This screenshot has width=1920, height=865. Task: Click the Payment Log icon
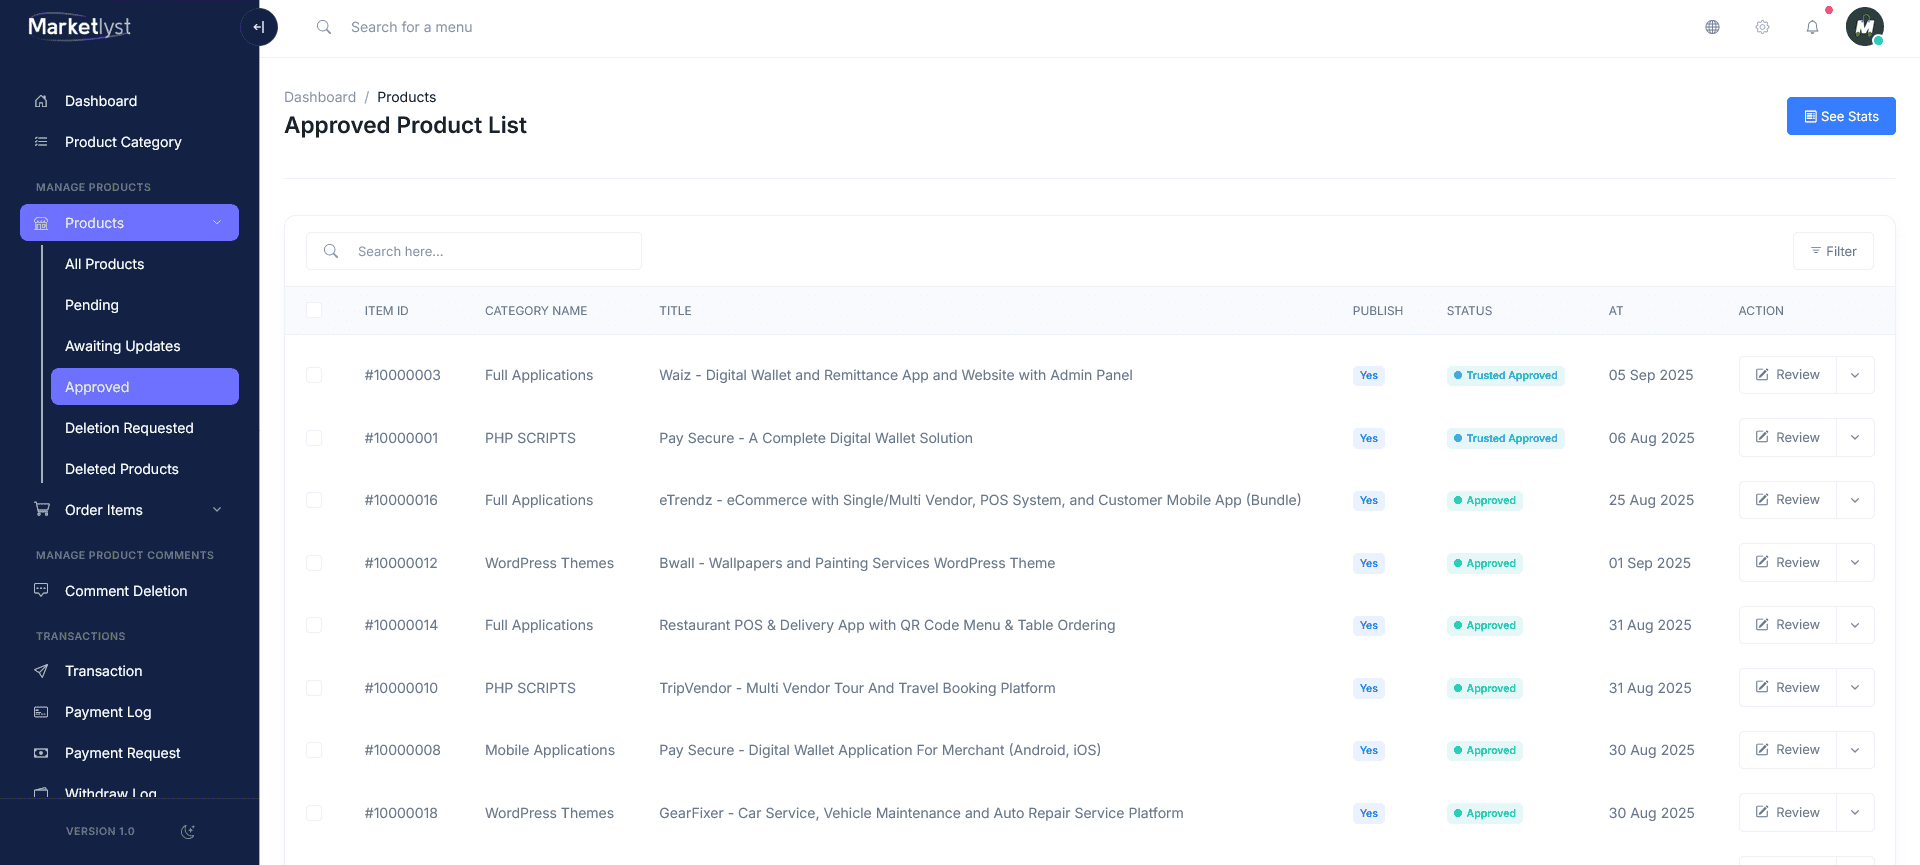point(41,712)
